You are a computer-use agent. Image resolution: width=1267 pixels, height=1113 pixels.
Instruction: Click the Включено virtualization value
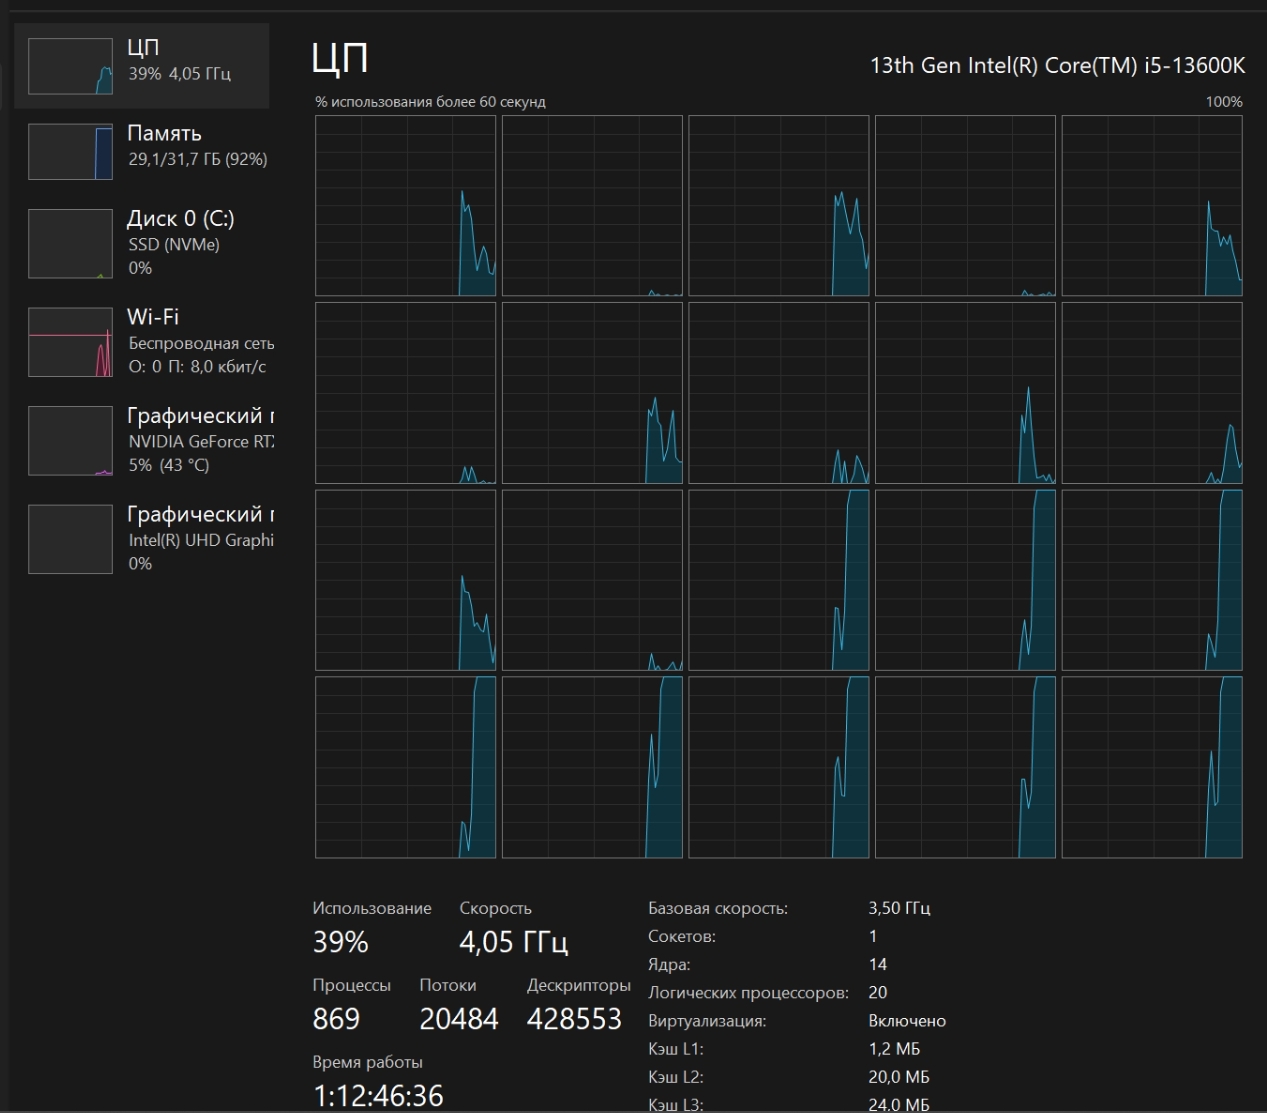pyautogui.click(x=907, y=1021)
